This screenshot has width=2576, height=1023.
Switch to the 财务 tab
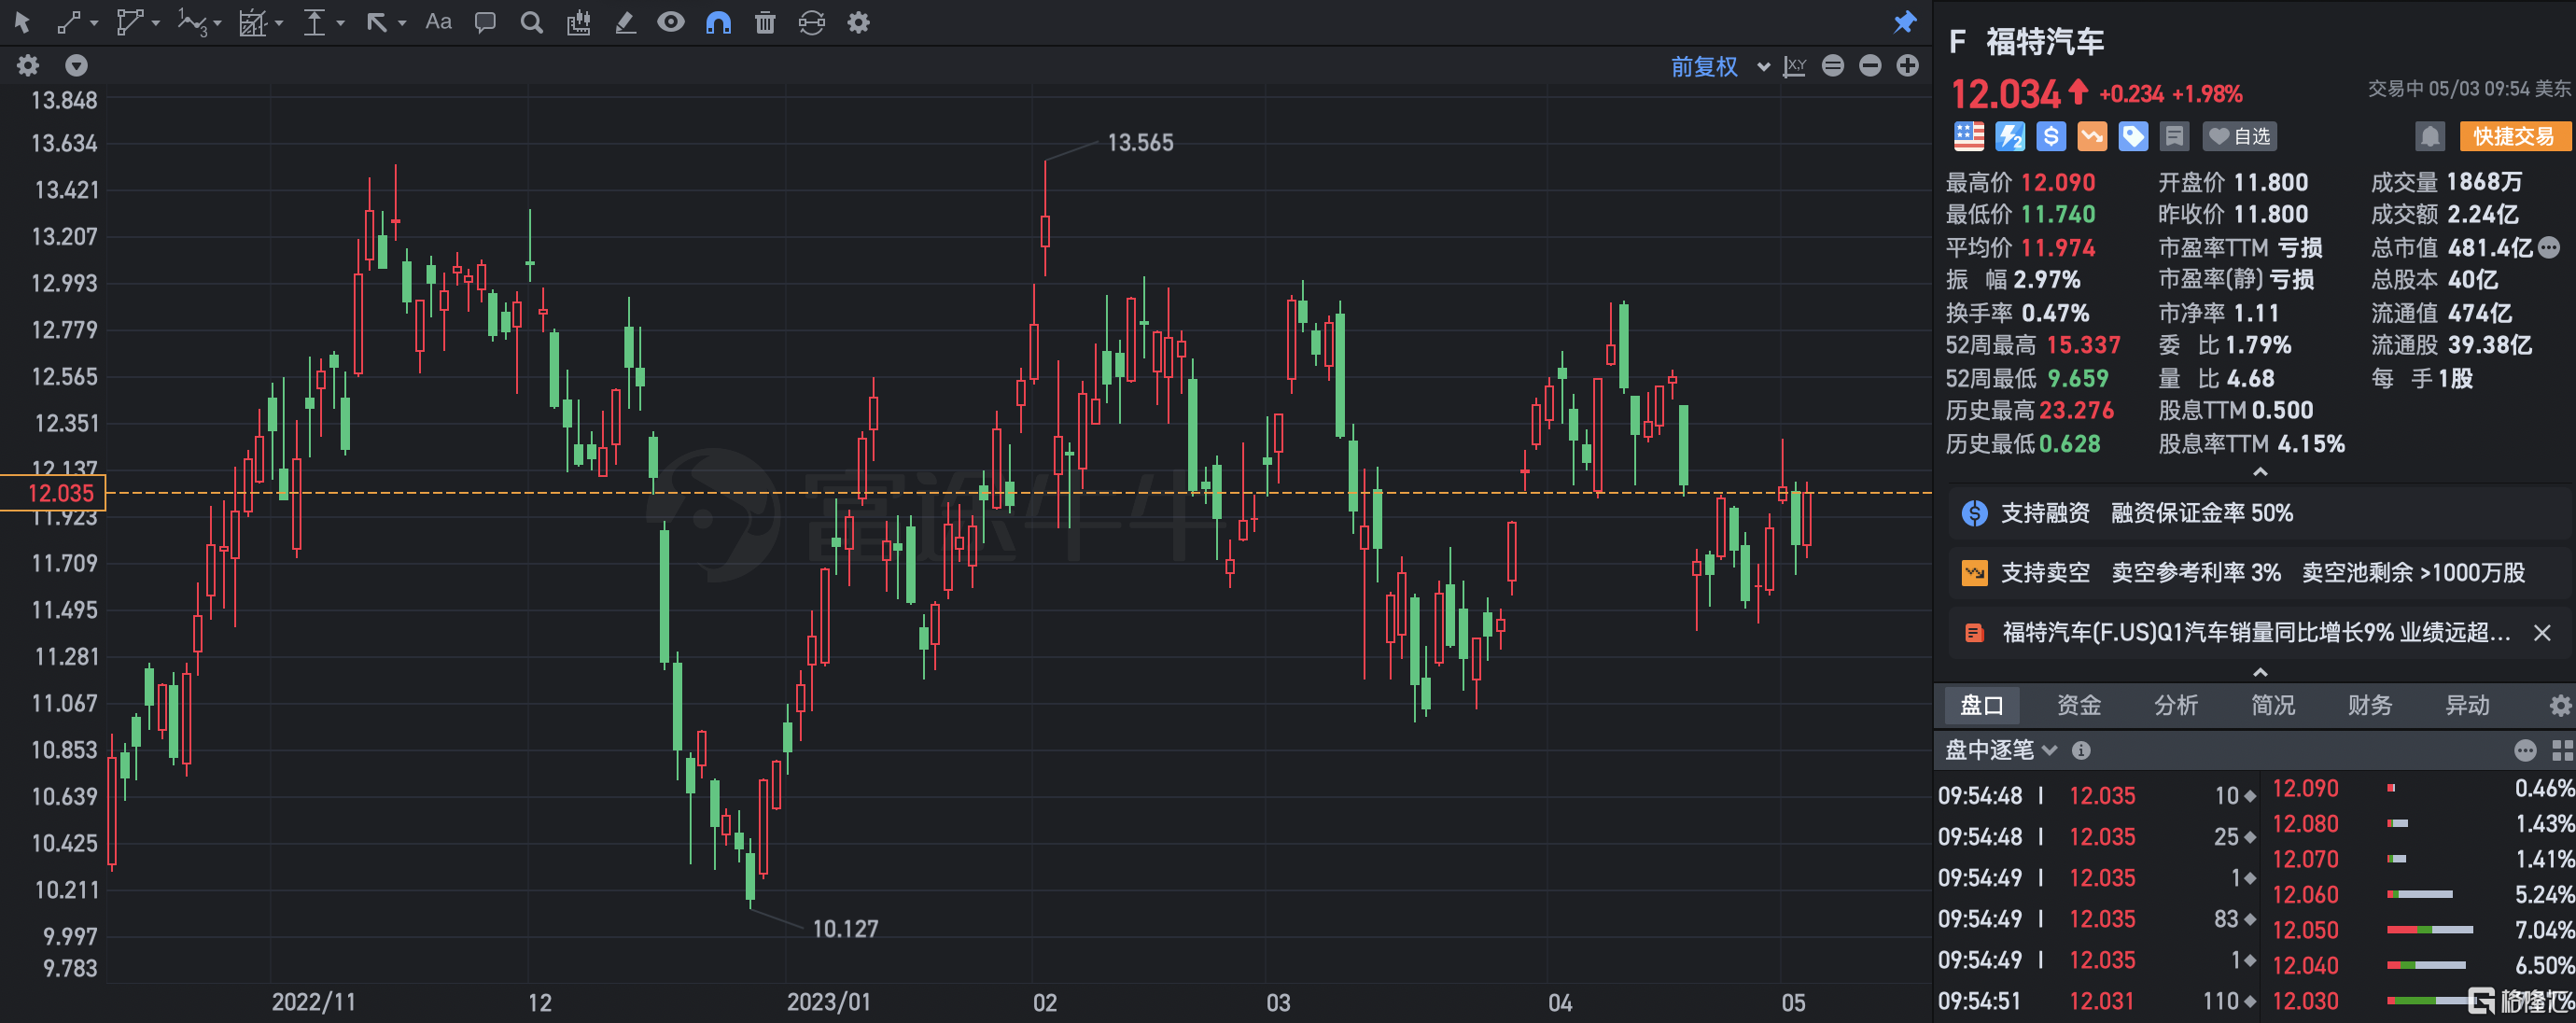(x=2369, y=705)
